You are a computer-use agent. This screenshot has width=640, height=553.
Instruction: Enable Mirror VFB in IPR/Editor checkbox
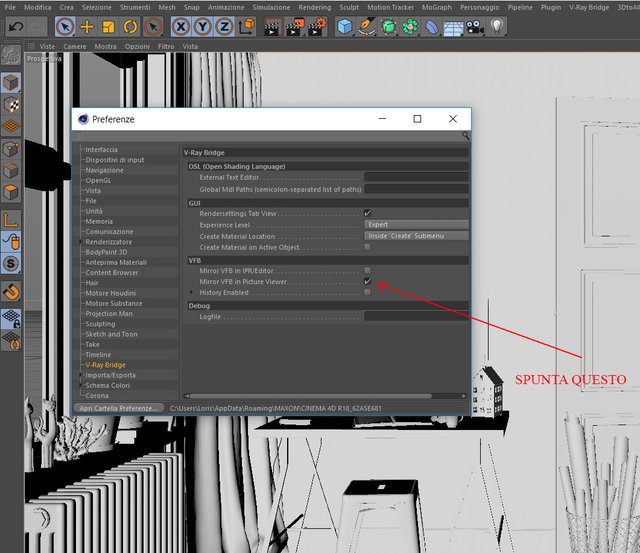368,270
